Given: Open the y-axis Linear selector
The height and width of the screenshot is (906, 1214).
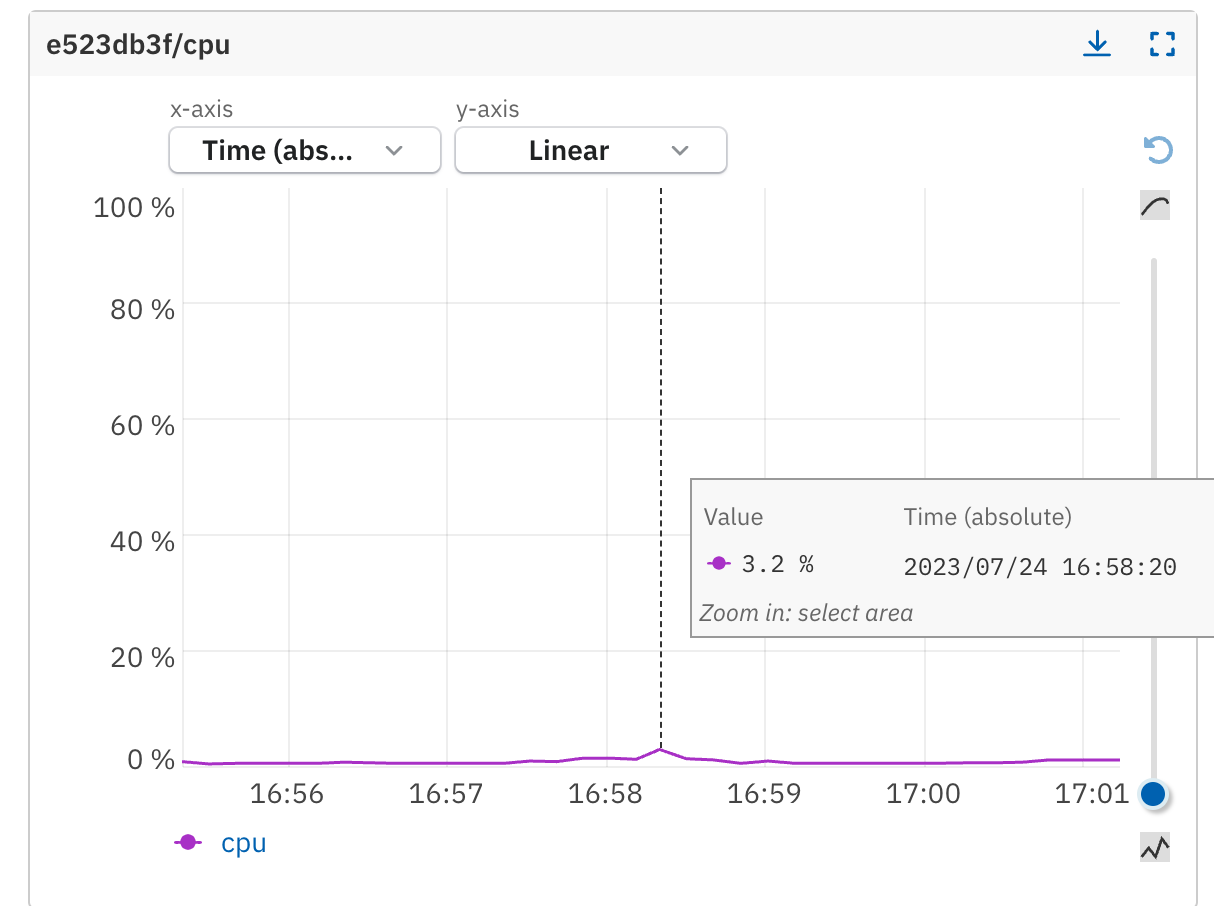Looking at the screenshot, I should (590, 150).
